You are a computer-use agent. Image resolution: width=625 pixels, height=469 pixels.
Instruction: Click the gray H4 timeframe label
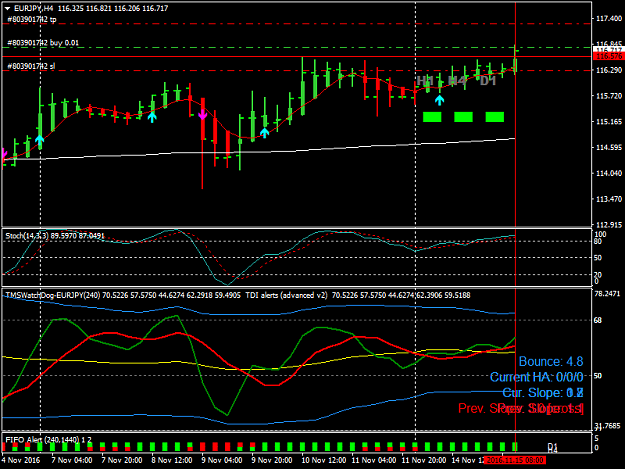(x=457, y=81)
